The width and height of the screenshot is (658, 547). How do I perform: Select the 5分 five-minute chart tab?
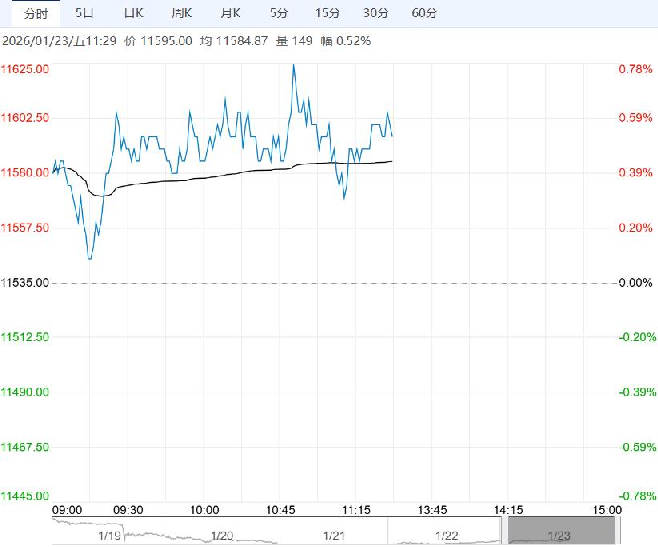click(278, 13)
